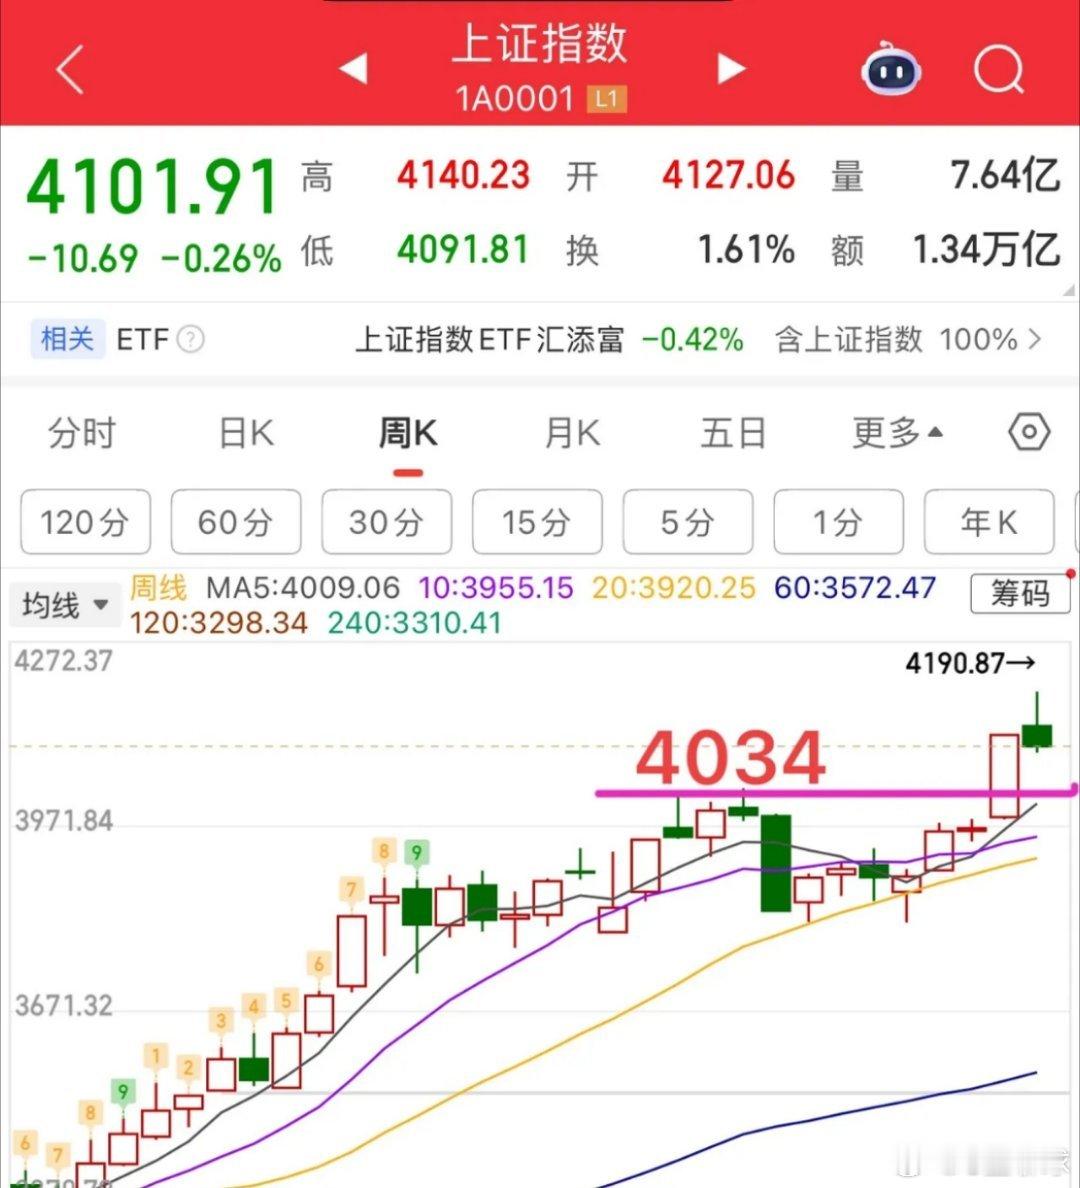Tap the volume value 7.64亿

tap(1005, 176)
